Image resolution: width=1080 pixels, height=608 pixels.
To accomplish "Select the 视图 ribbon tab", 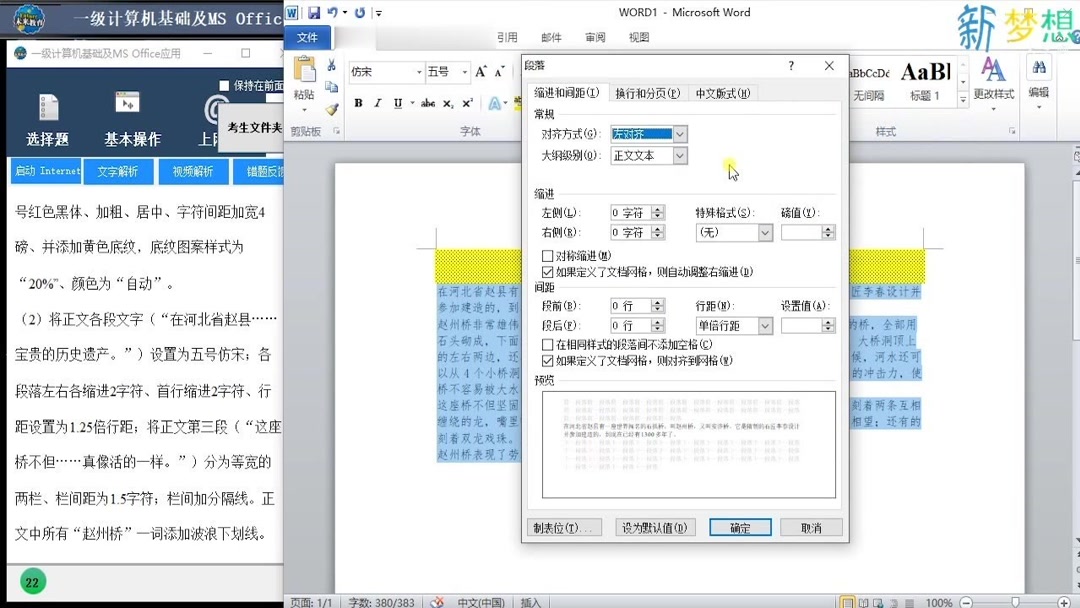I will (638, 37).
